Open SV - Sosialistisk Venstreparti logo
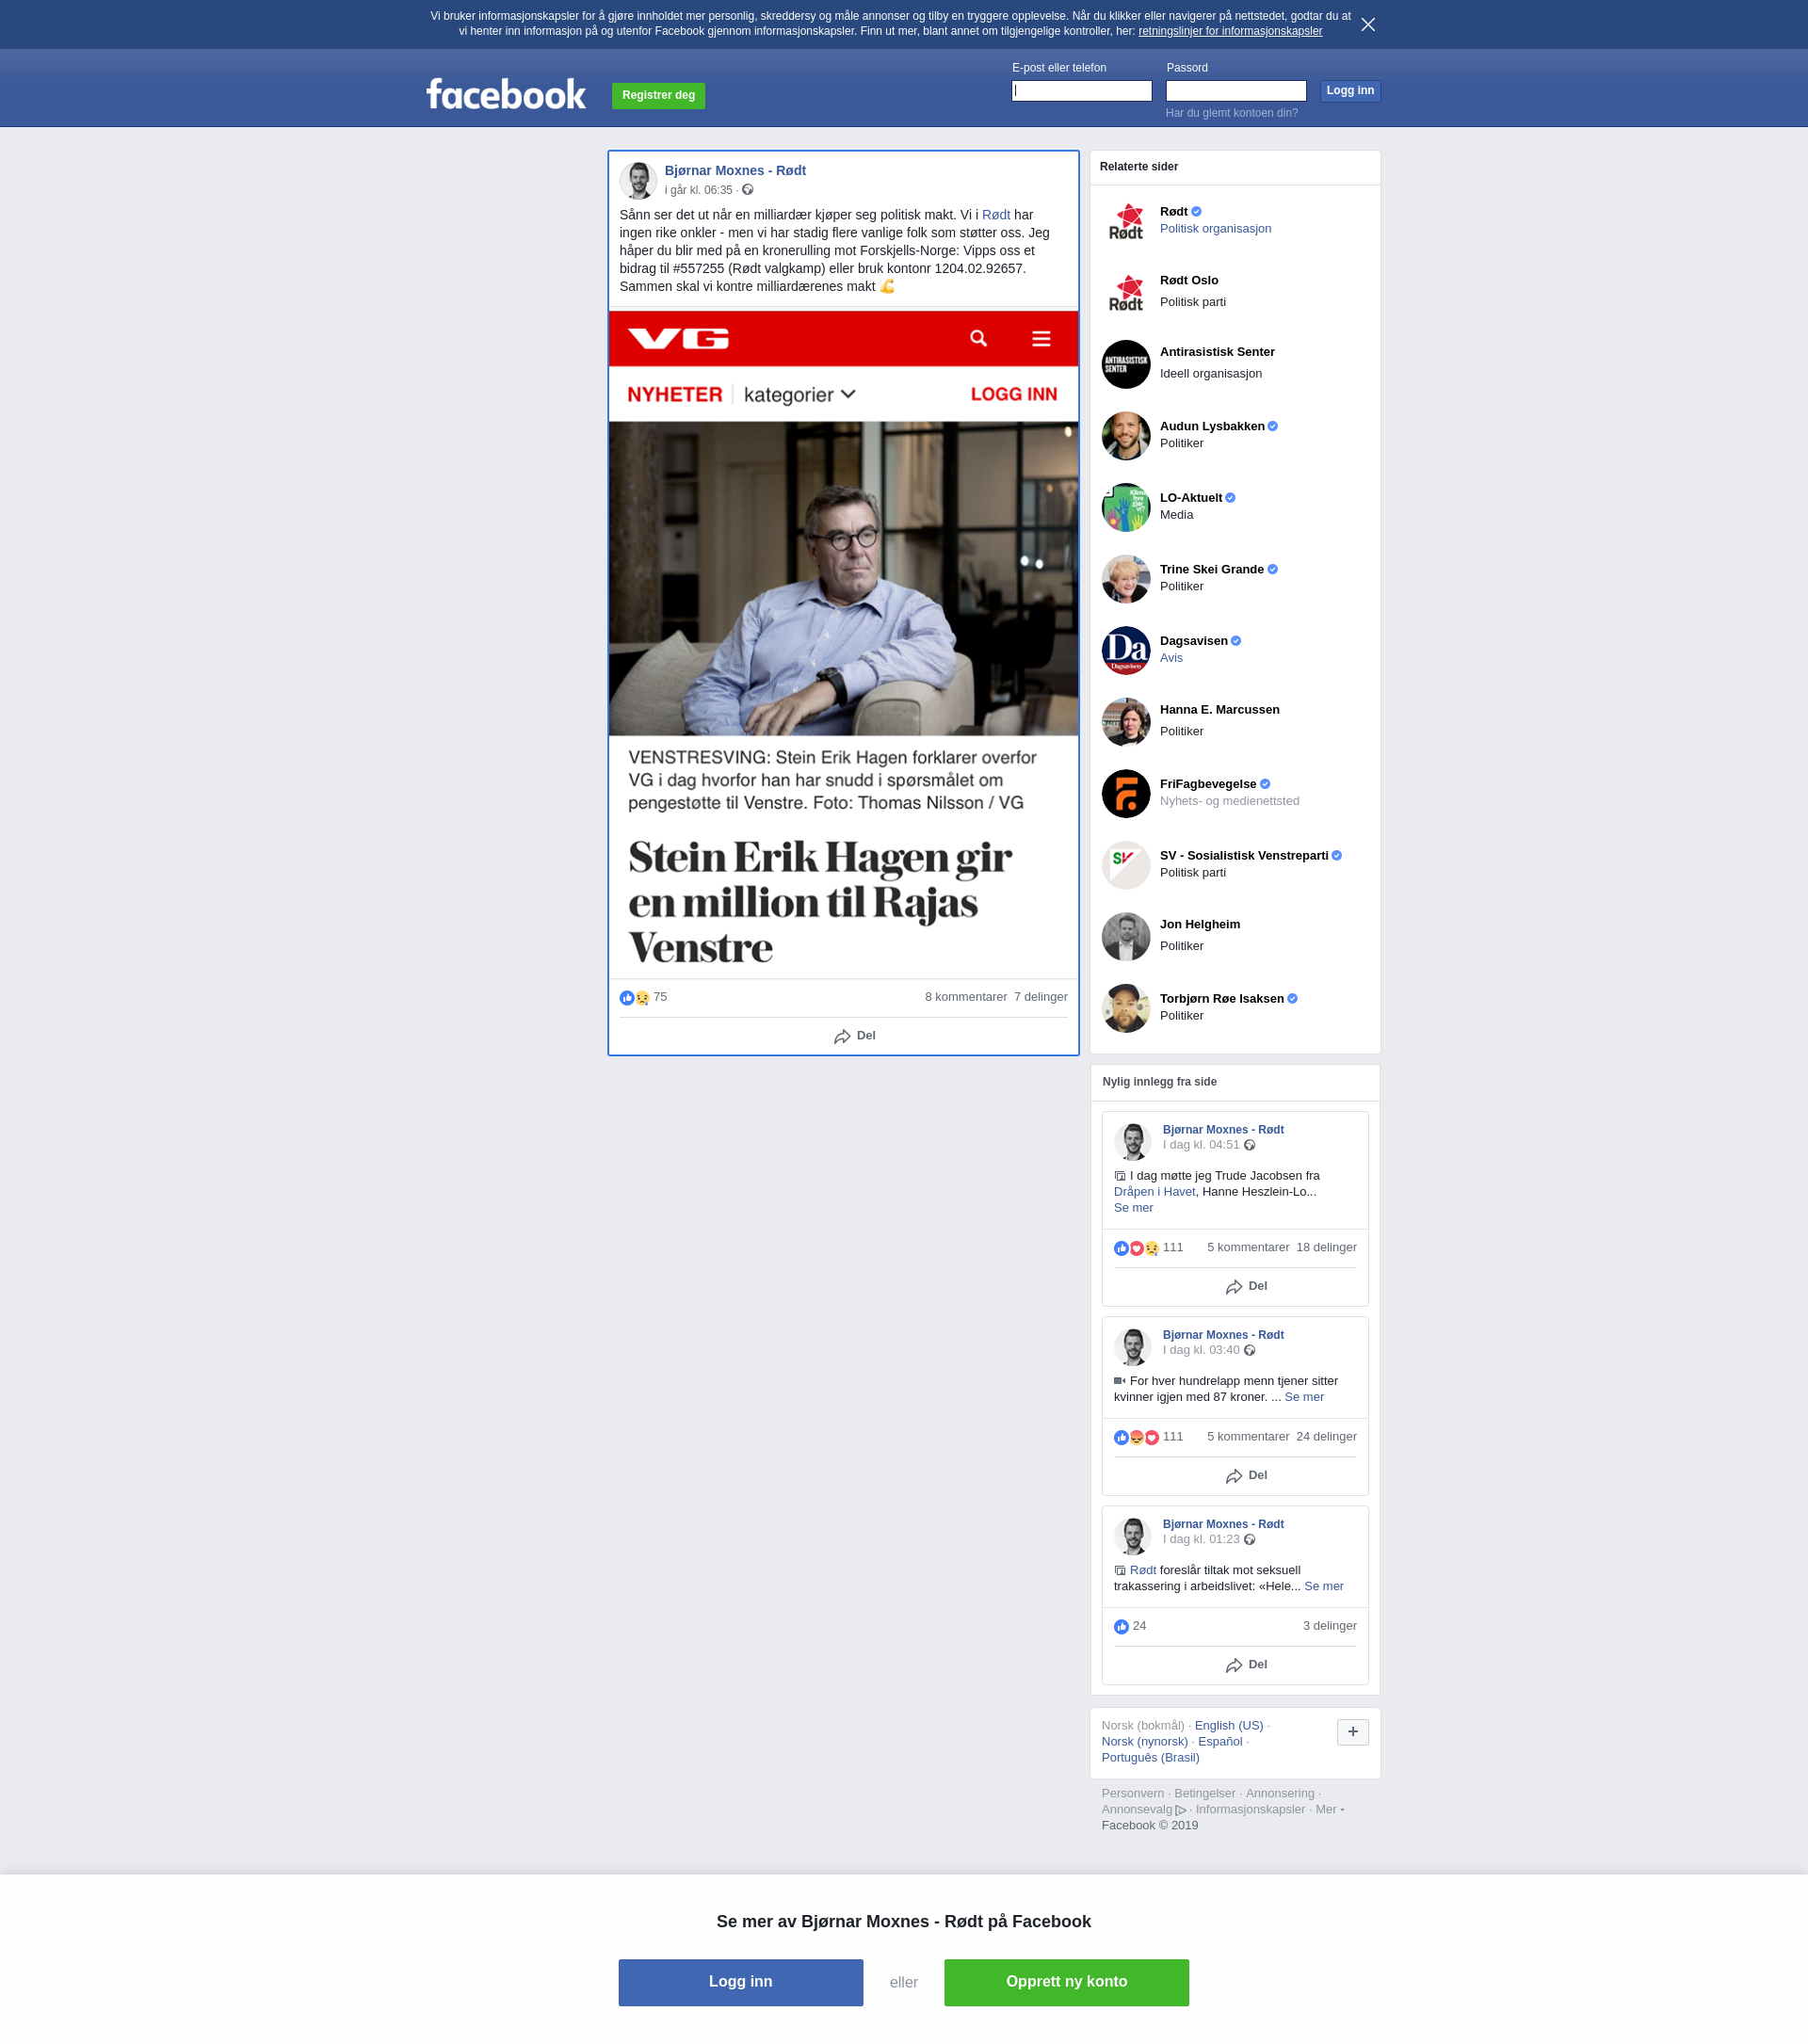 (1126, 865)
